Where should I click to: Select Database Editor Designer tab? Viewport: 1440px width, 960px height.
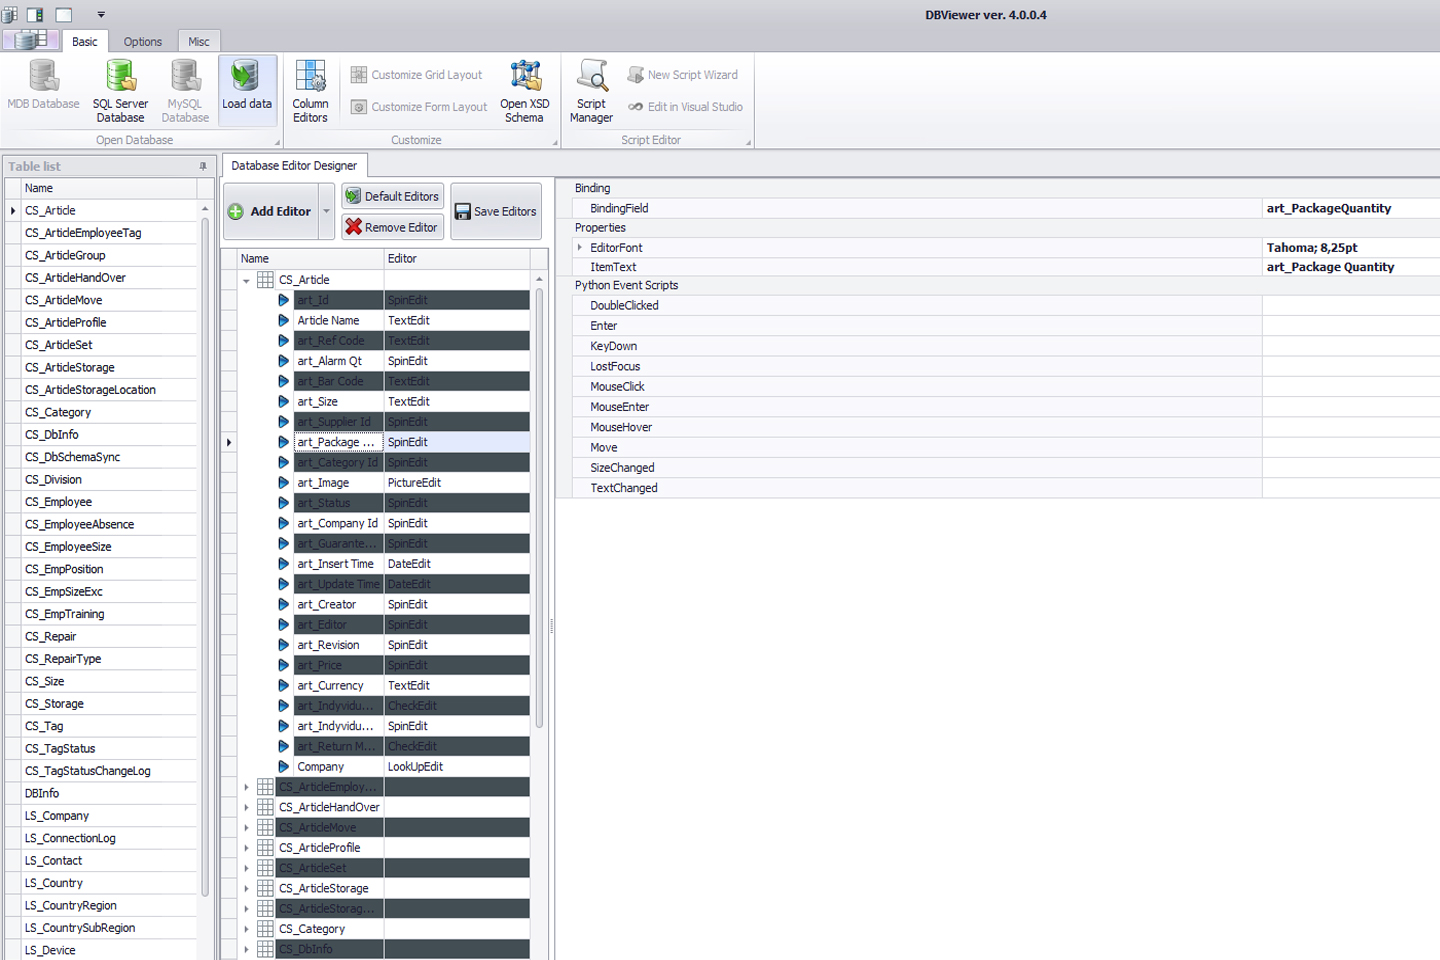pyautogui.click(x=294, y=165)
